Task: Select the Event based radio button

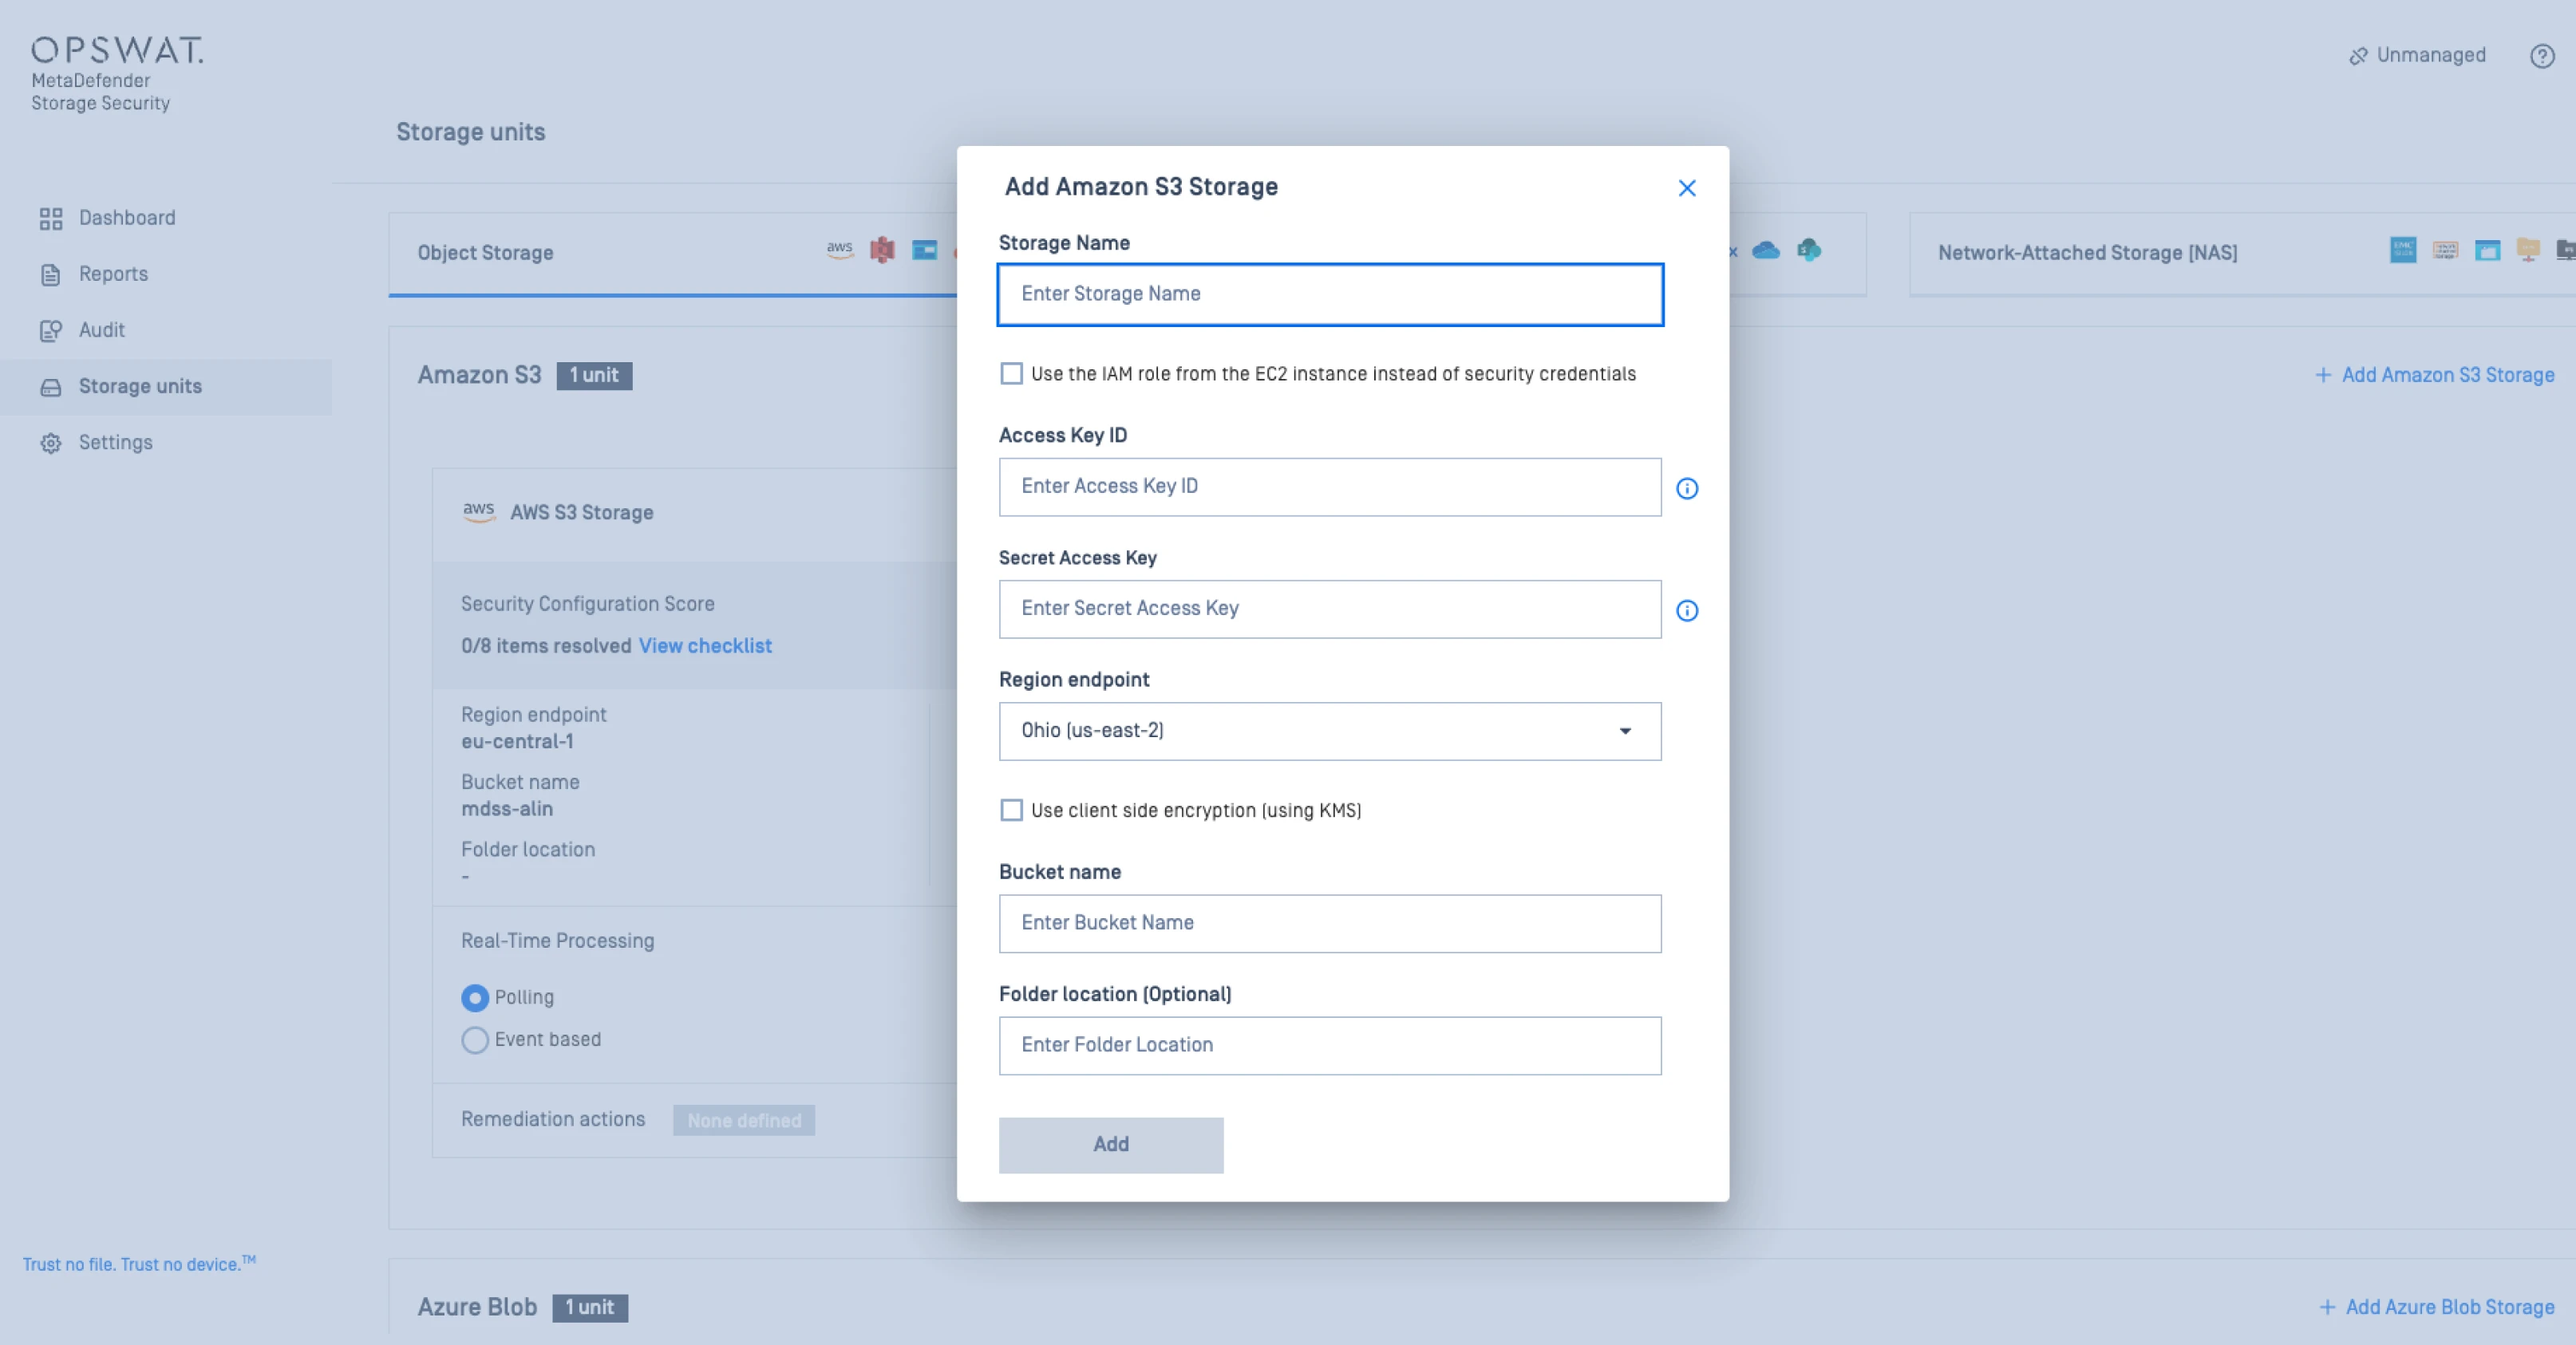Action: coord(475,1040)
